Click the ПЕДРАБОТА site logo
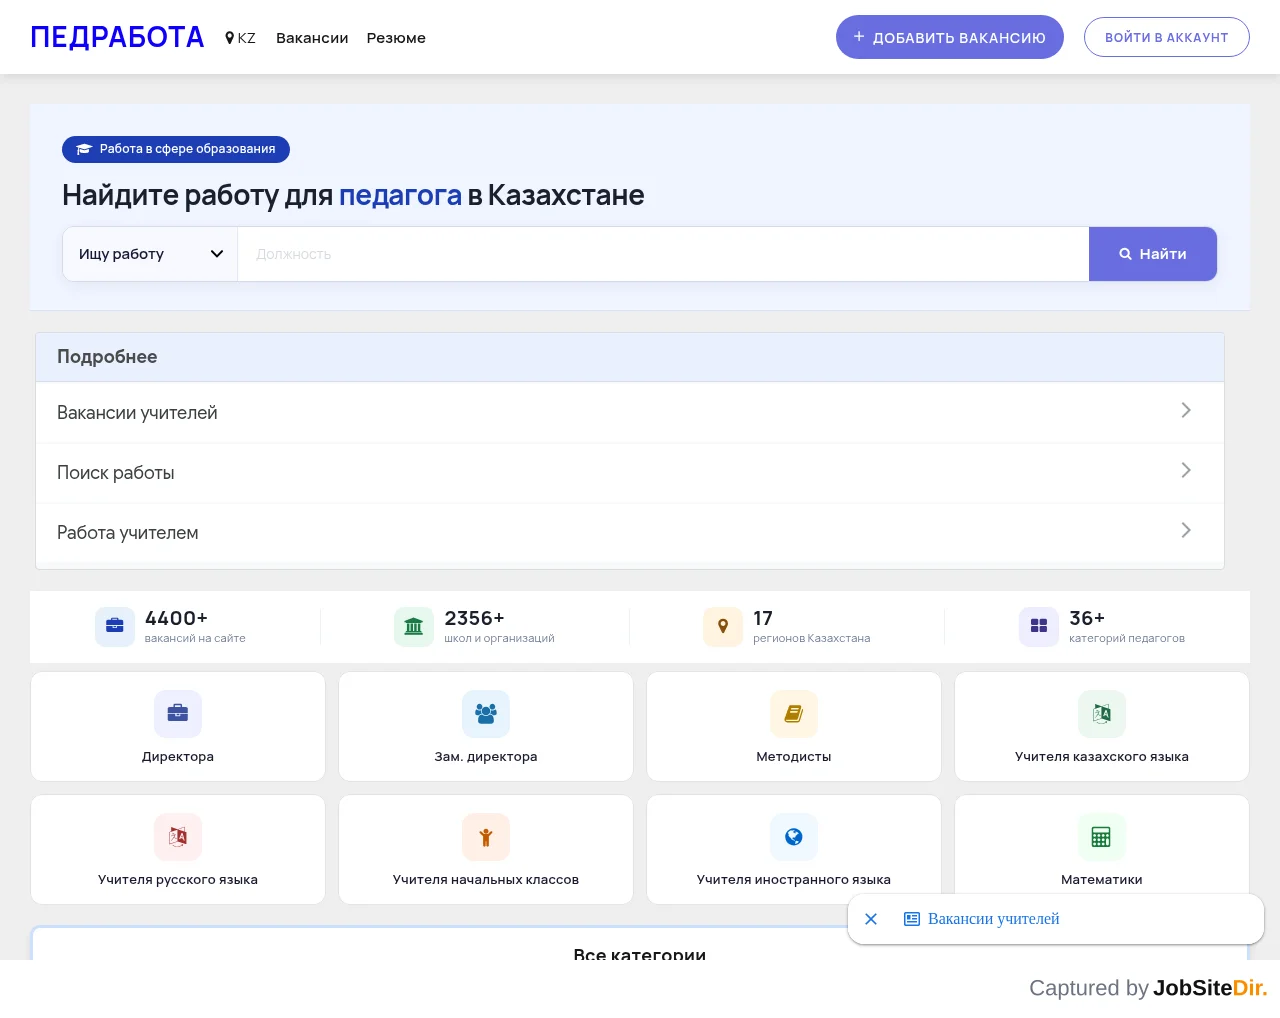Image resolution: width=1280 pixels, height=1018 pixels. pos(117,37)
